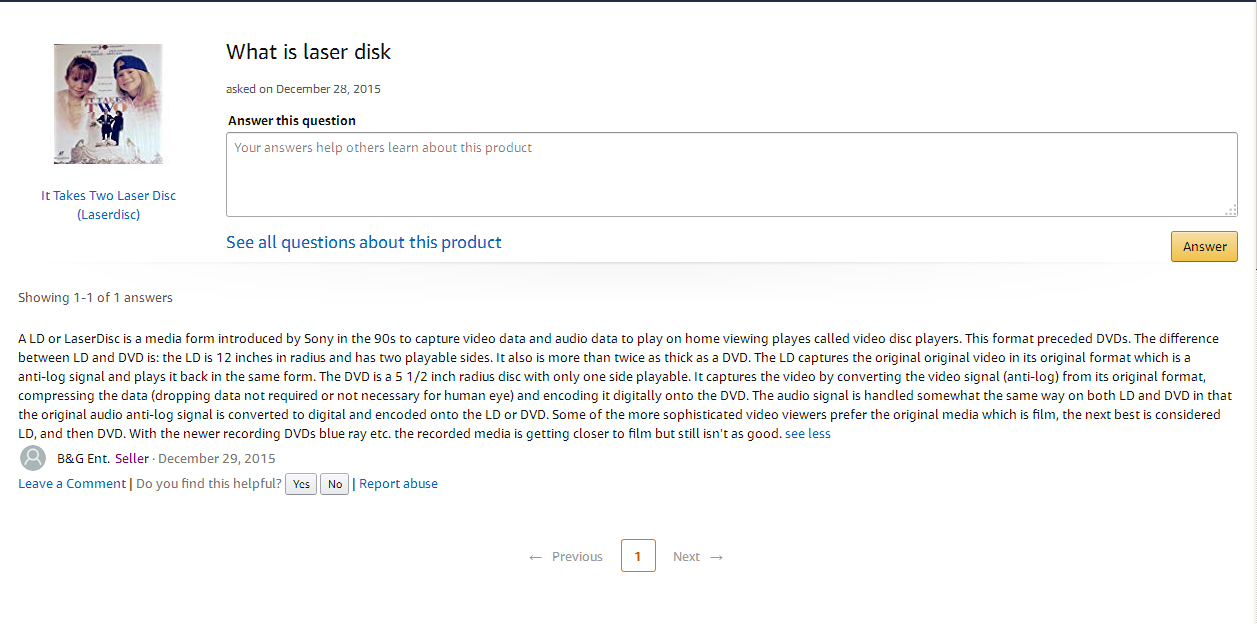
Task: Report abuse on this answer
Action: coord(398,484)
